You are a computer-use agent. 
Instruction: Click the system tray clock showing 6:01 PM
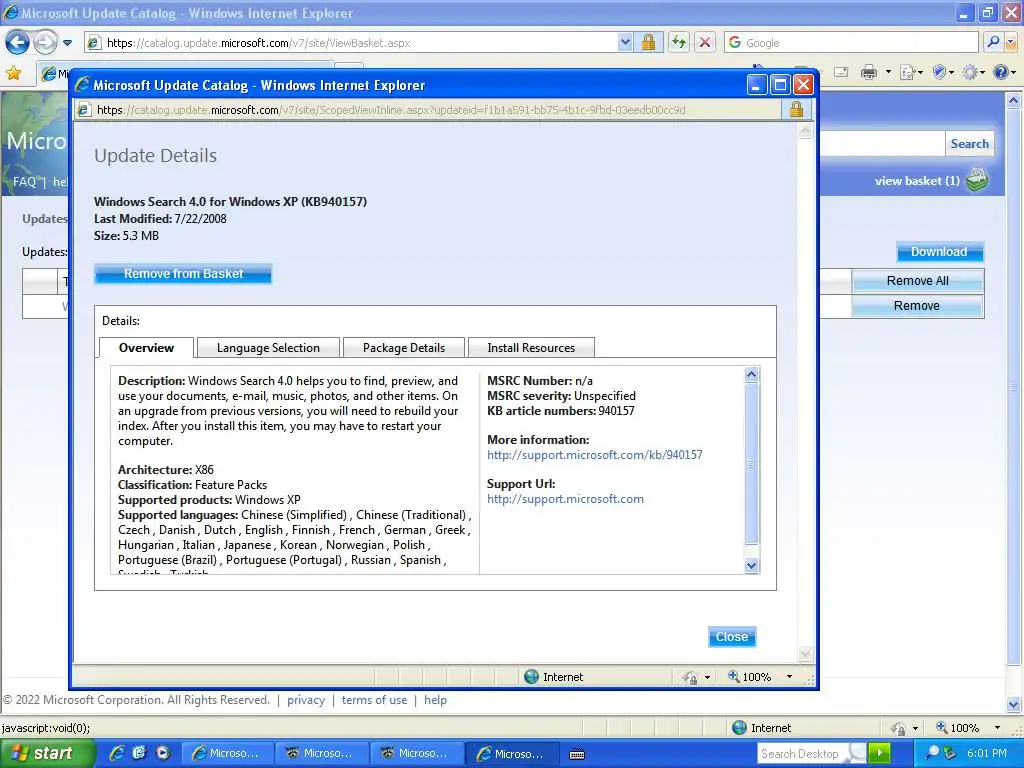pyautogui.click(x=986, y=754)
